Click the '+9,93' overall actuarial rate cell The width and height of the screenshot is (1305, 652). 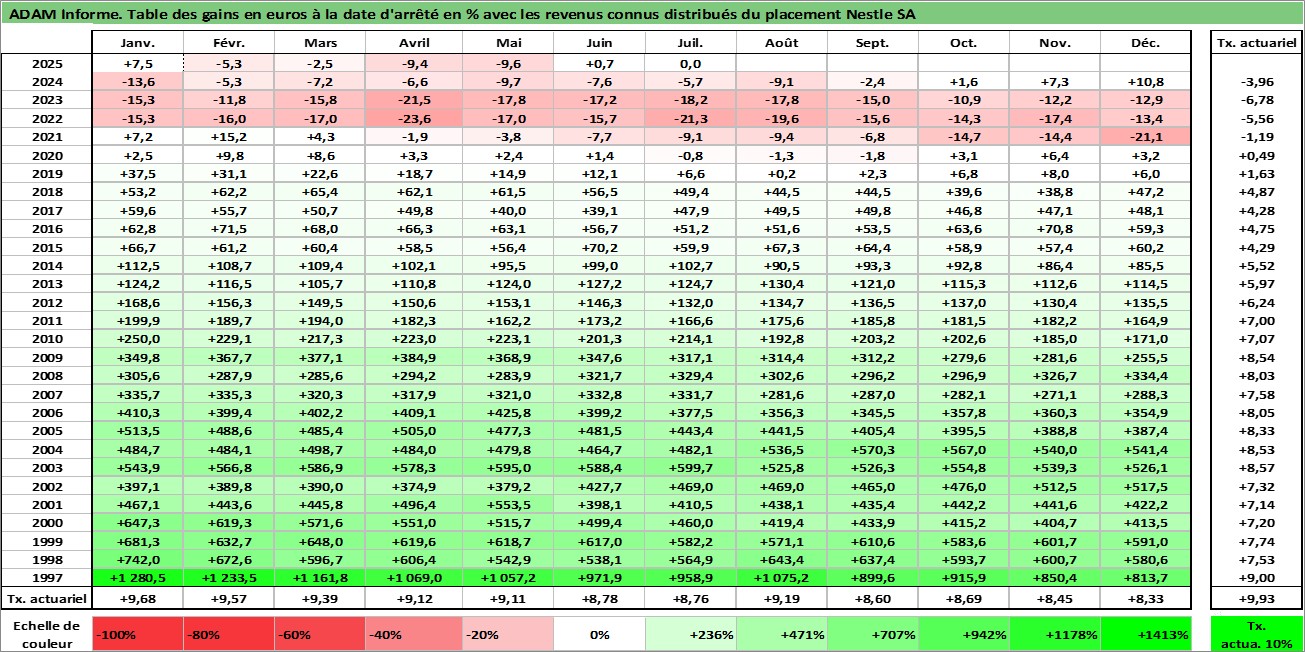click(1257, 598)
